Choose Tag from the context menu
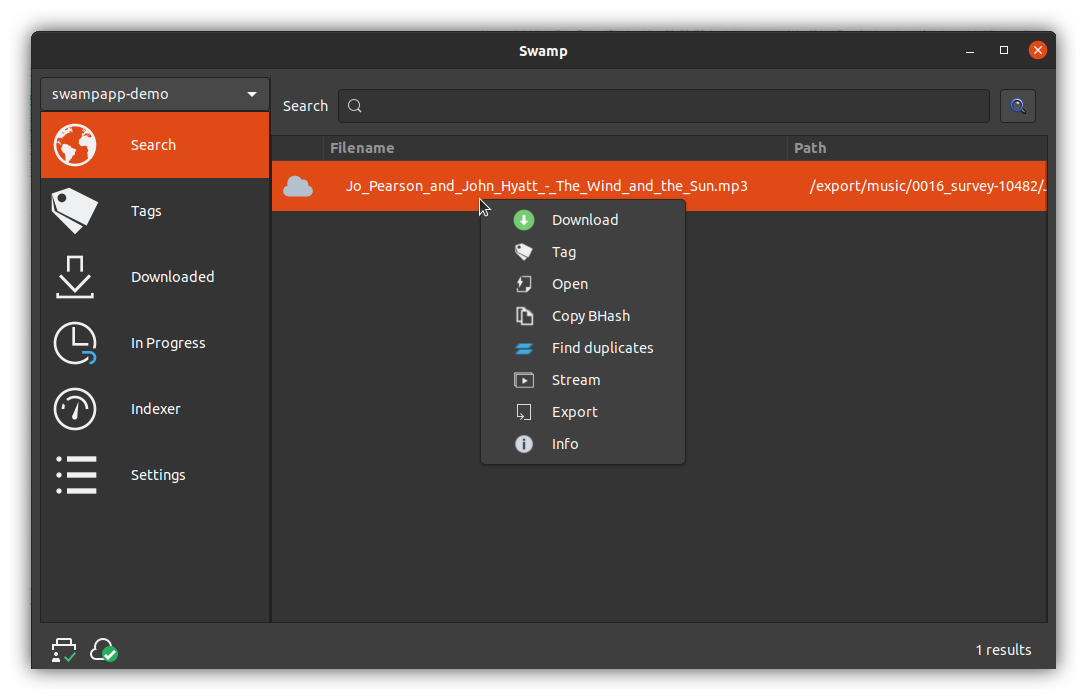 coord(583,252)
